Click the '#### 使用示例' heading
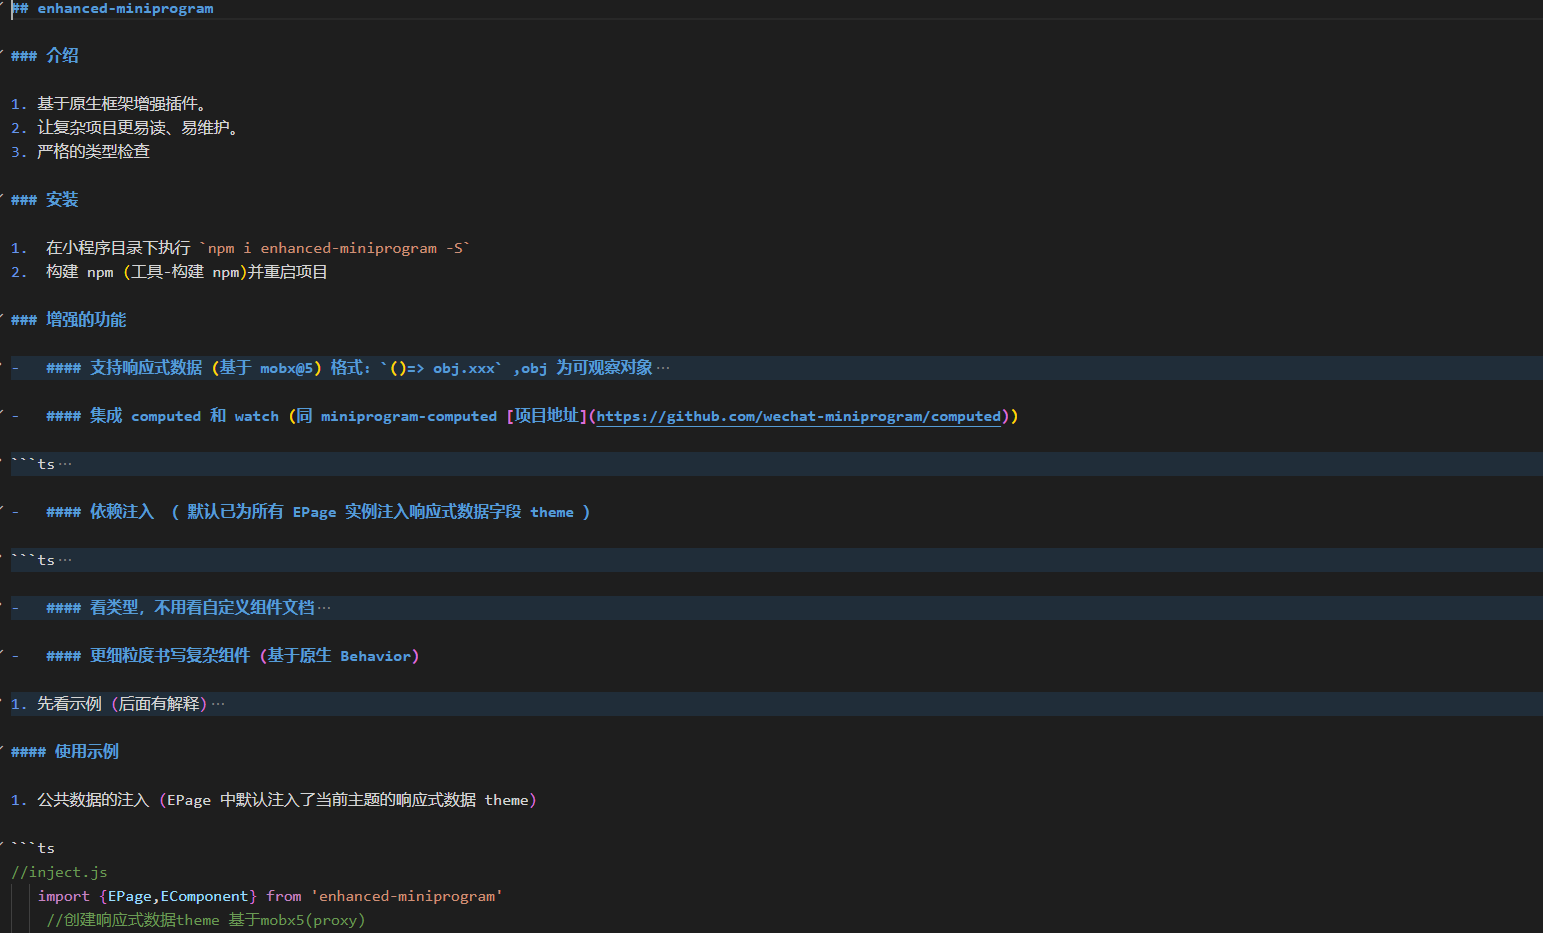1543x933 pixels. click(x=65, y=752)
